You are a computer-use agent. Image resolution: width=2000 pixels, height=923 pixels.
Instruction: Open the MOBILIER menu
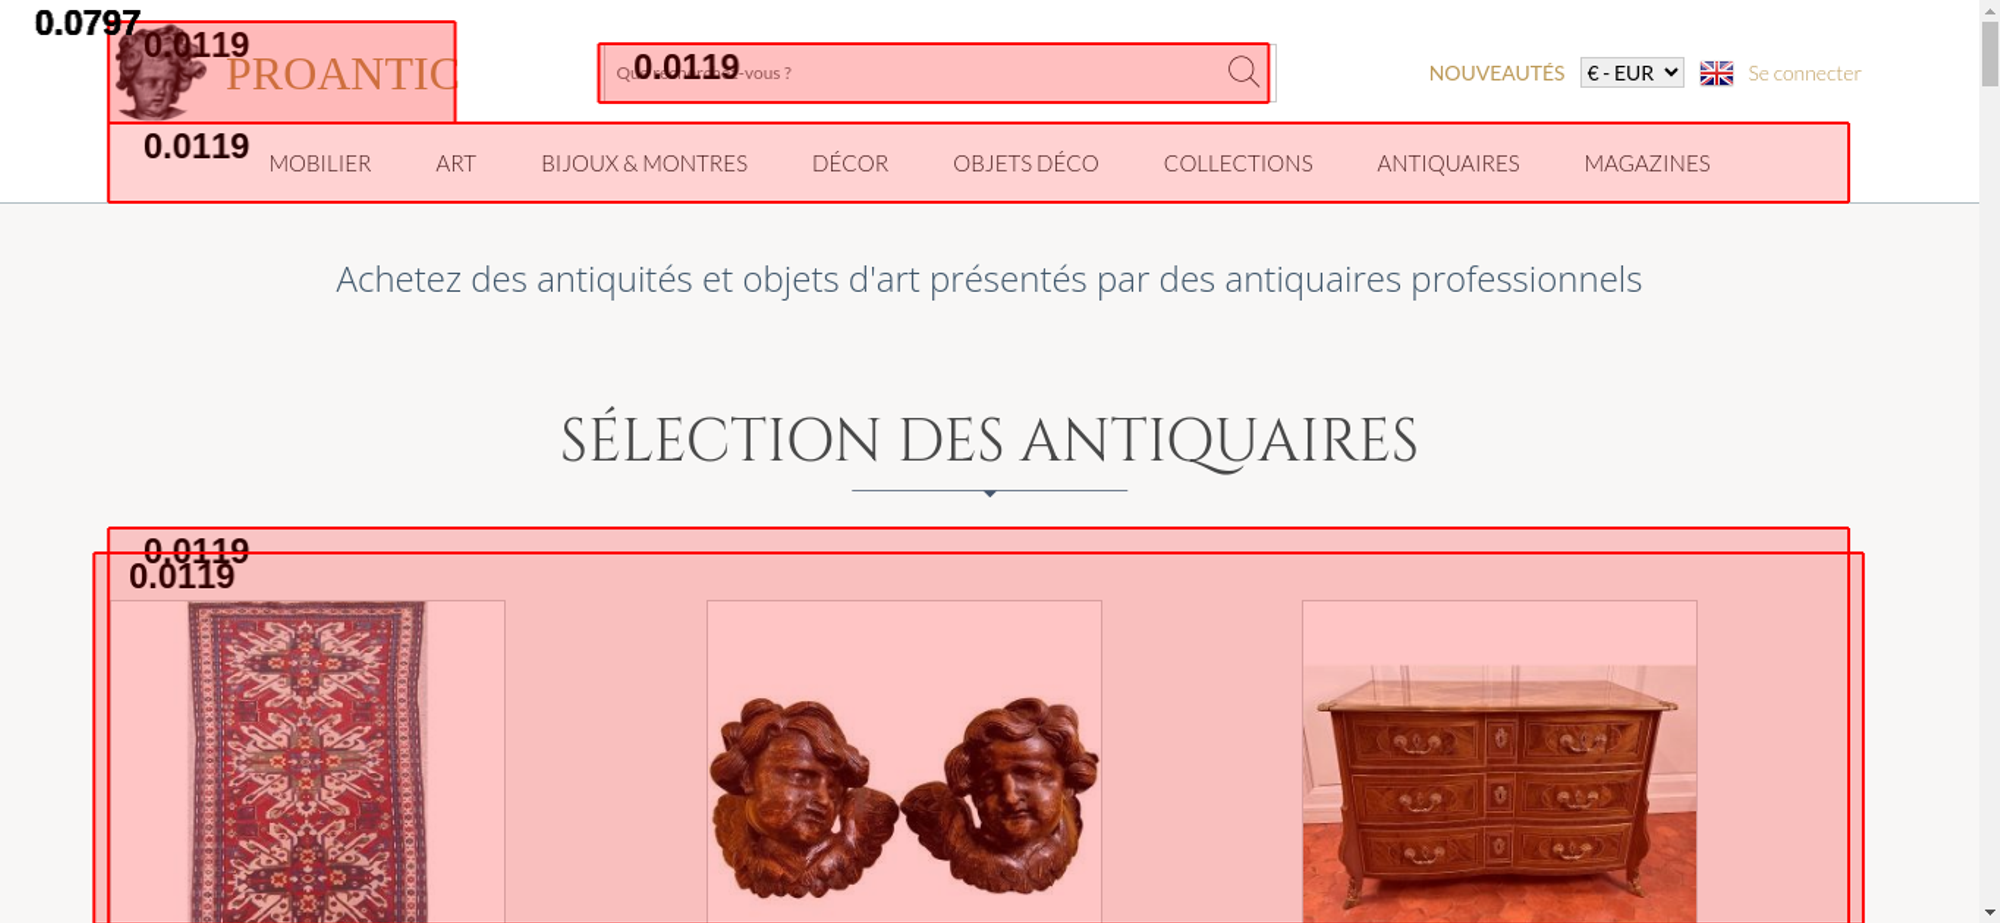tap(320, 164)
